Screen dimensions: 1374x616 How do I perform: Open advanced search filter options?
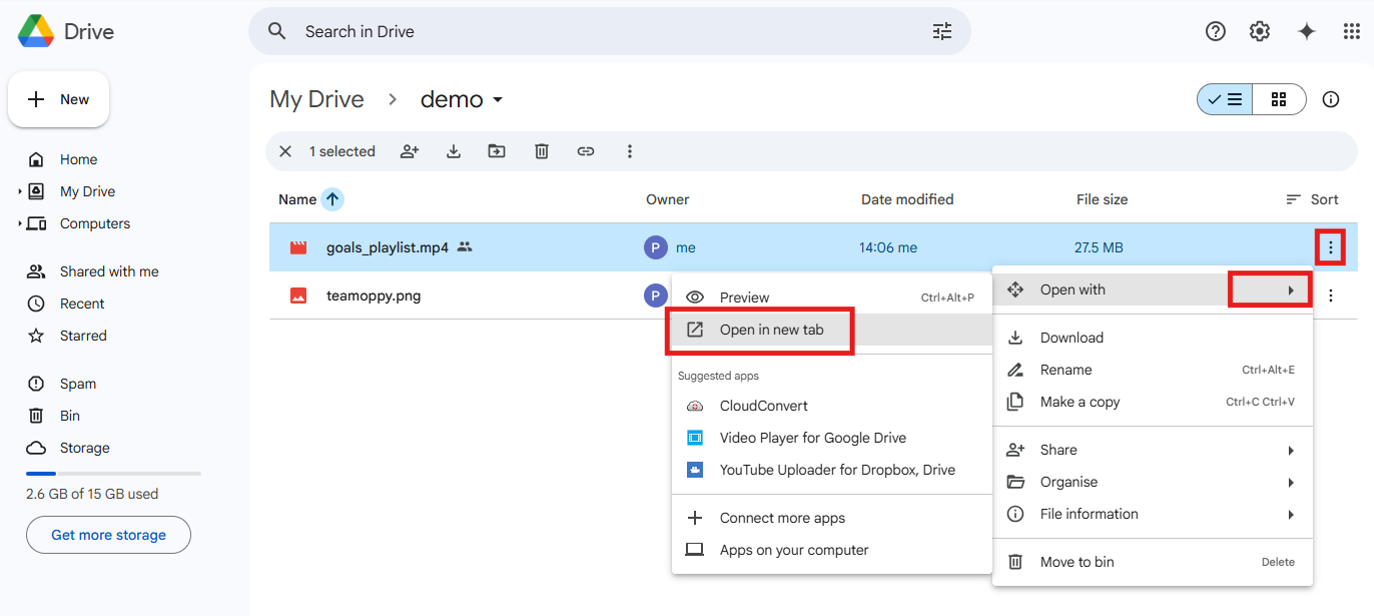click(942, 32)
